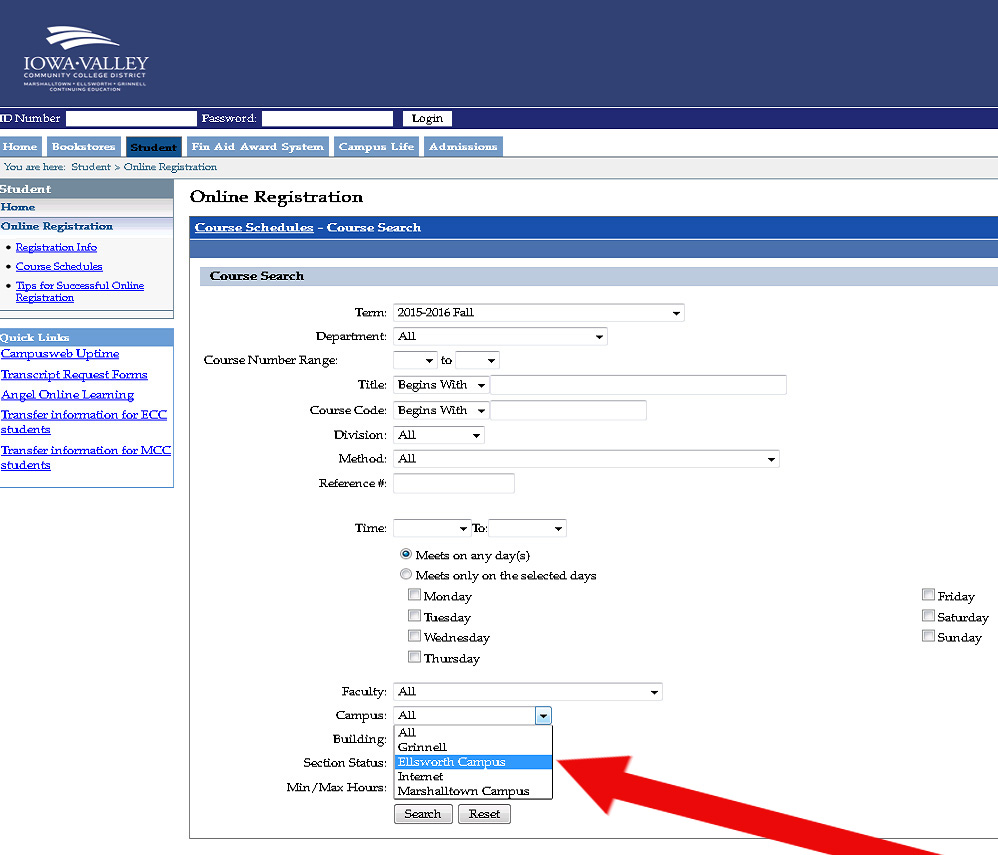The image size is (998, 855).
Task: Open the Faculty dropdown list
Action: point(528,692)
